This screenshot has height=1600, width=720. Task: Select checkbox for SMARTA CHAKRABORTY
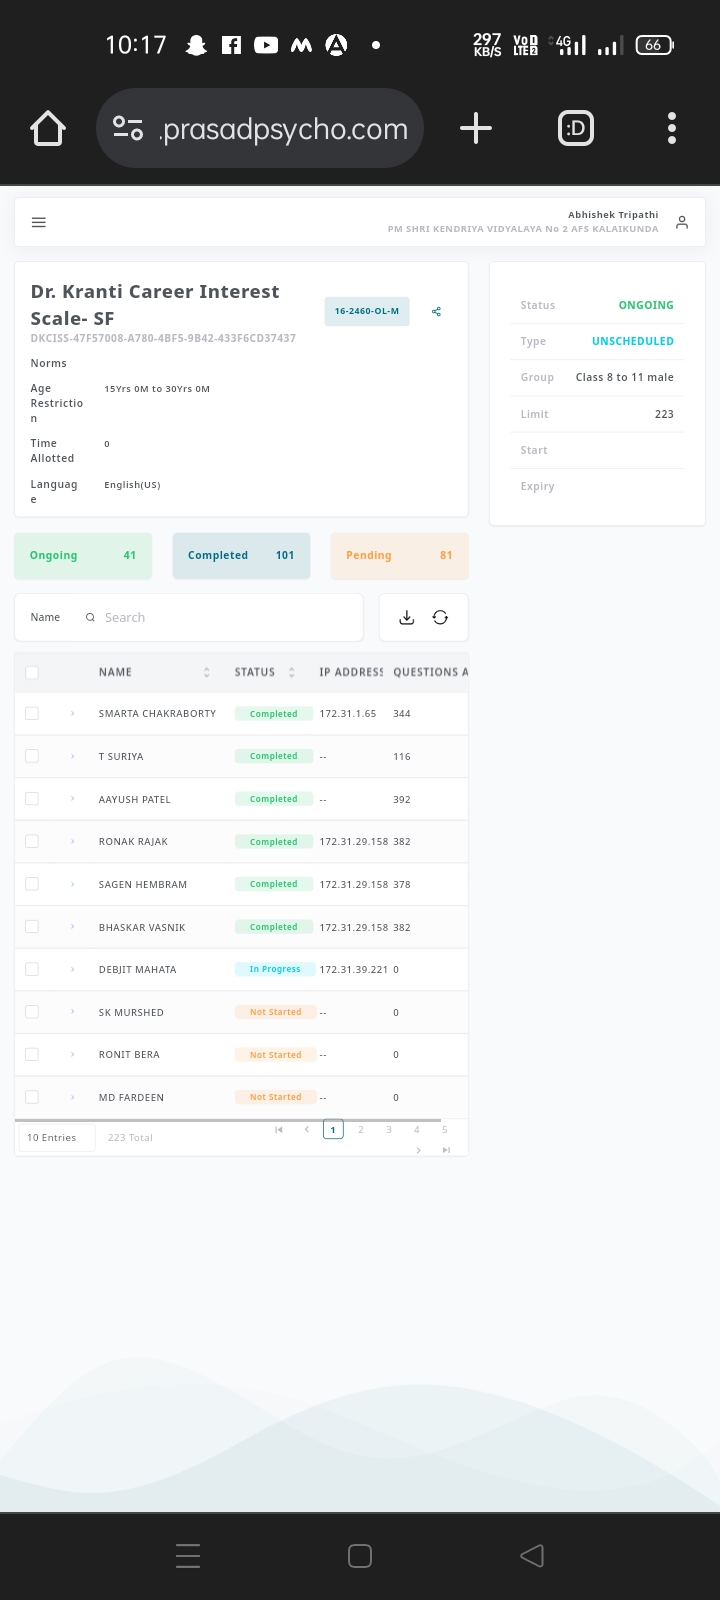pyautogui.click(x=32, y=714)
